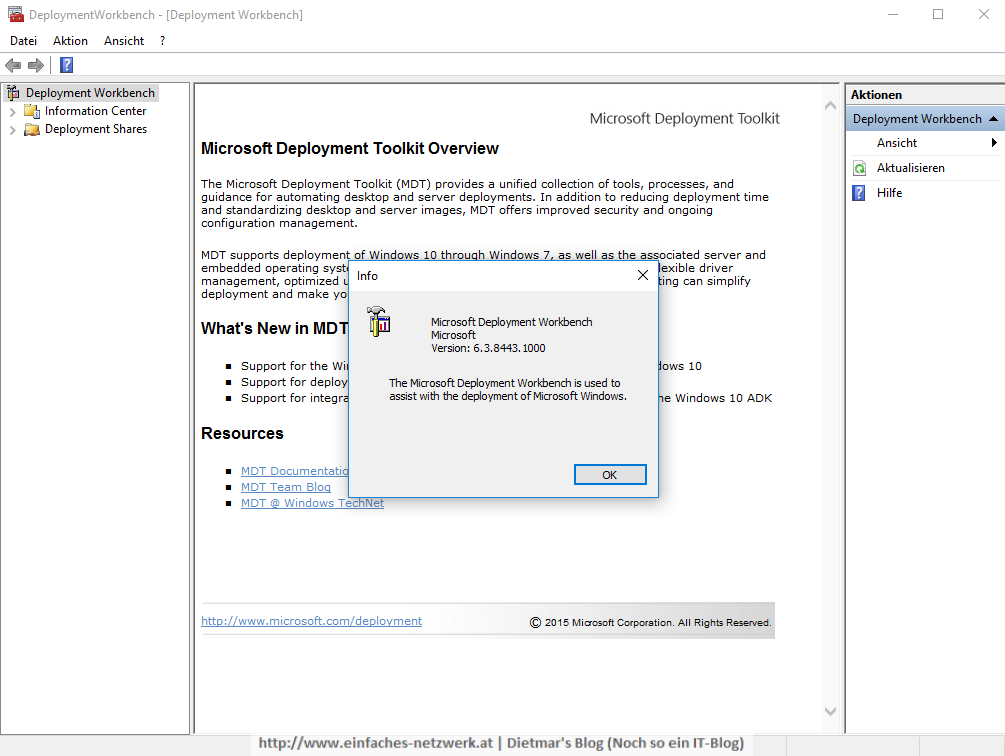Open the MDT Team Blog link
The image size is (1005, 756).
(x=286, y=487)
